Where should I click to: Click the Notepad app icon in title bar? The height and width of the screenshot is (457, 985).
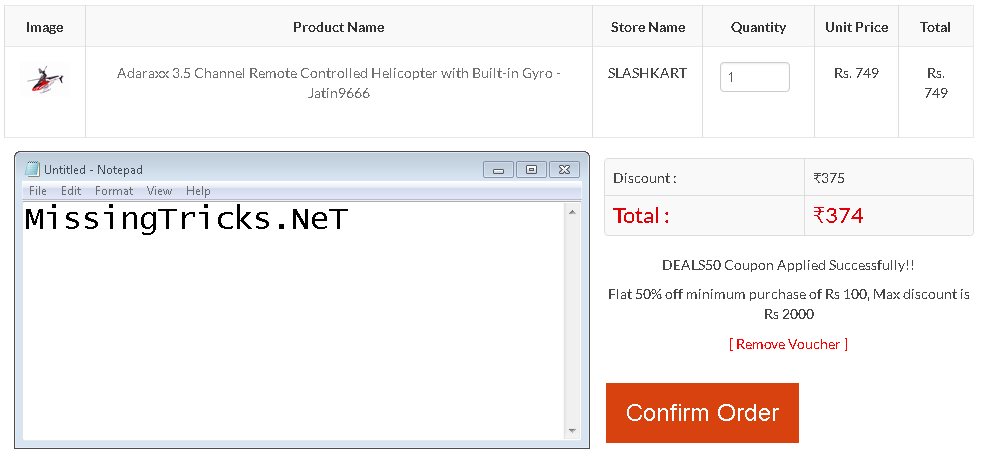point(32,169)
